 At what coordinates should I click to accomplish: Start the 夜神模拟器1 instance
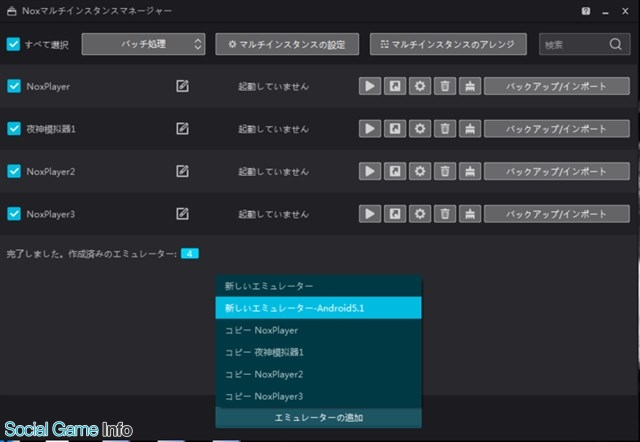tap(370, 129)
